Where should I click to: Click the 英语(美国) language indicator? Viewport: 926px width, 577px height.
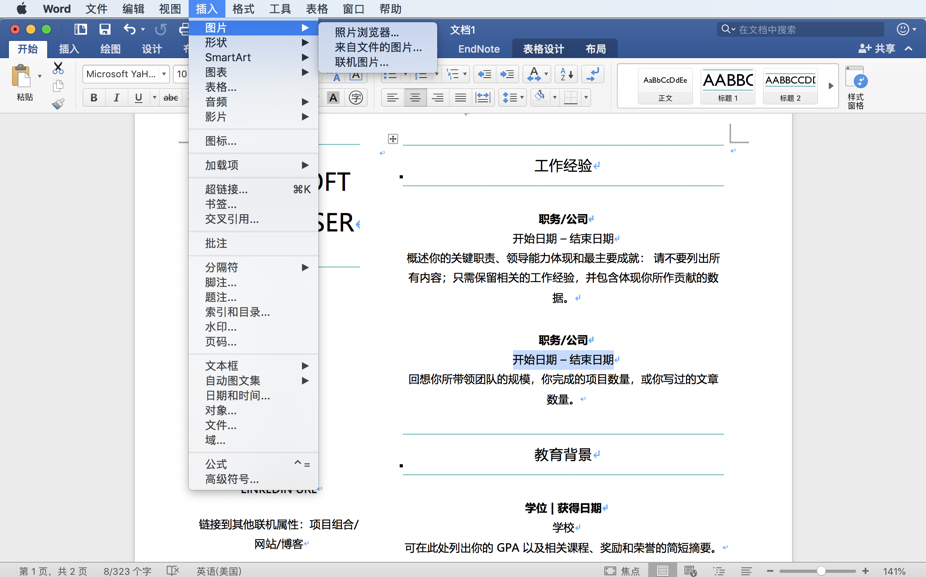(219, 571)
